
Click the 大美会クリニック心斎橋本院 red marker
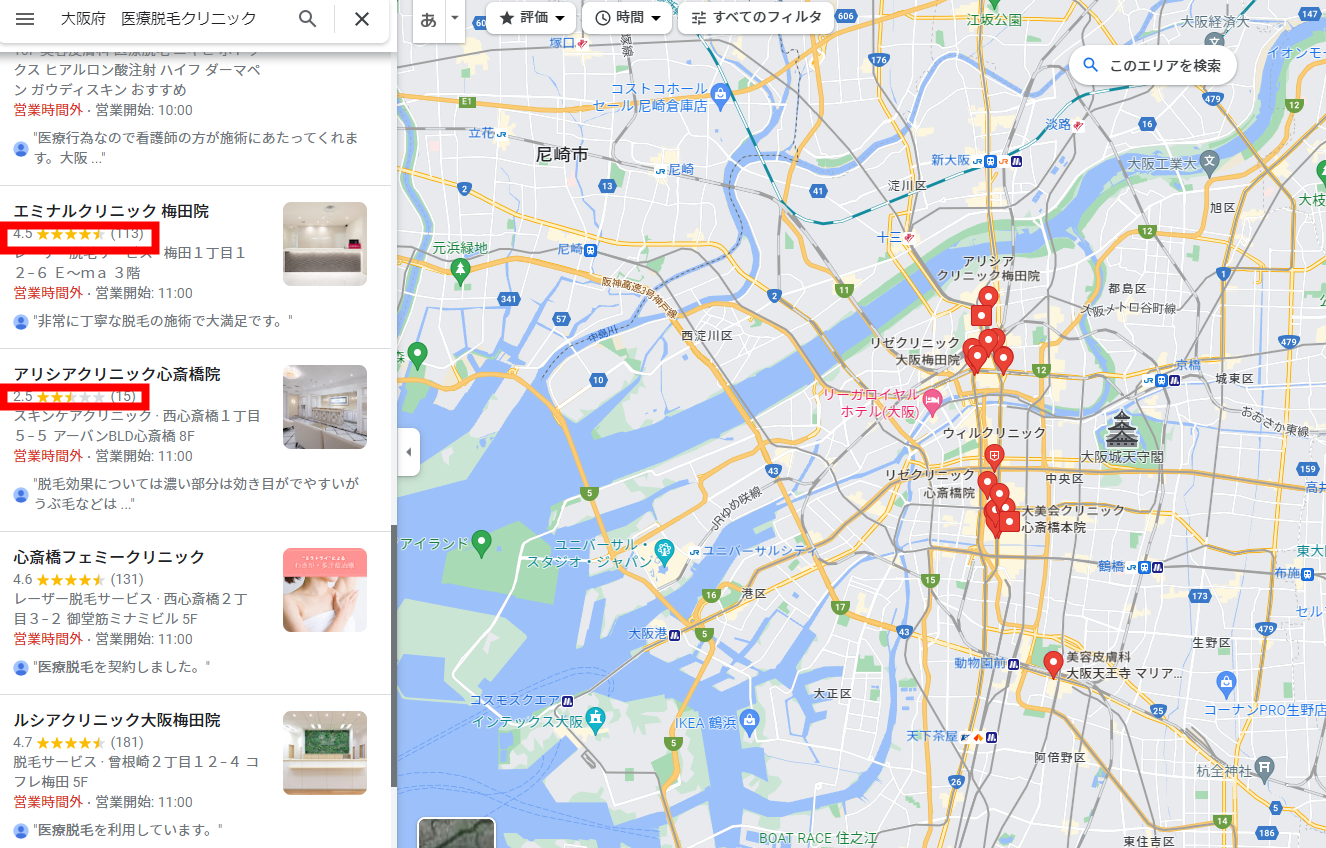[1009, 521]
